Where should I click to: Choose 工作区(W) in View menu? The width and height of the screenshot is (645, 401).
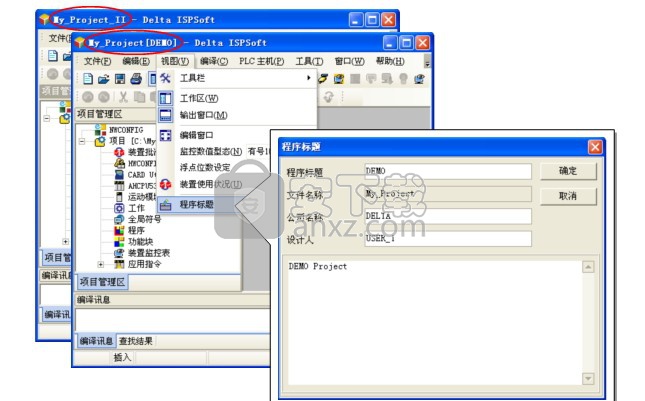click(x=199, y=98)
